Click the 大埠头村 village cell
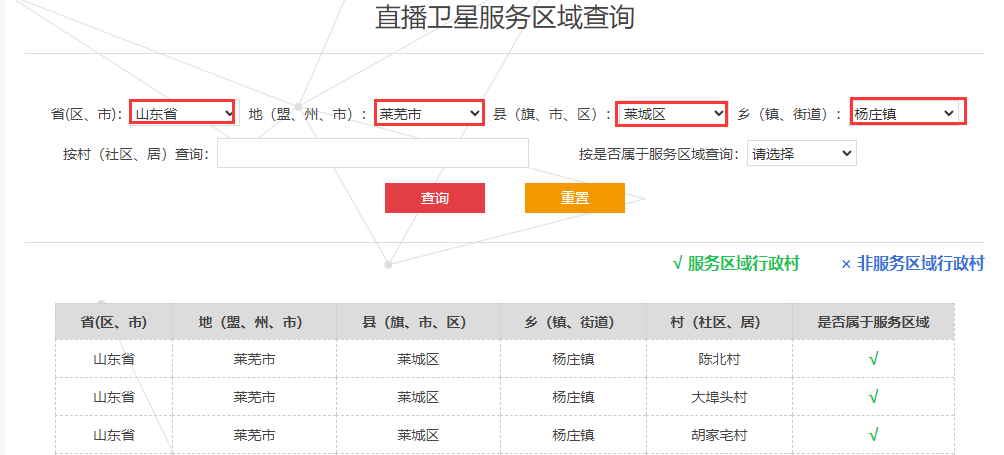The width and height of the screenshot is (1004, 455). tap(719, 397)
